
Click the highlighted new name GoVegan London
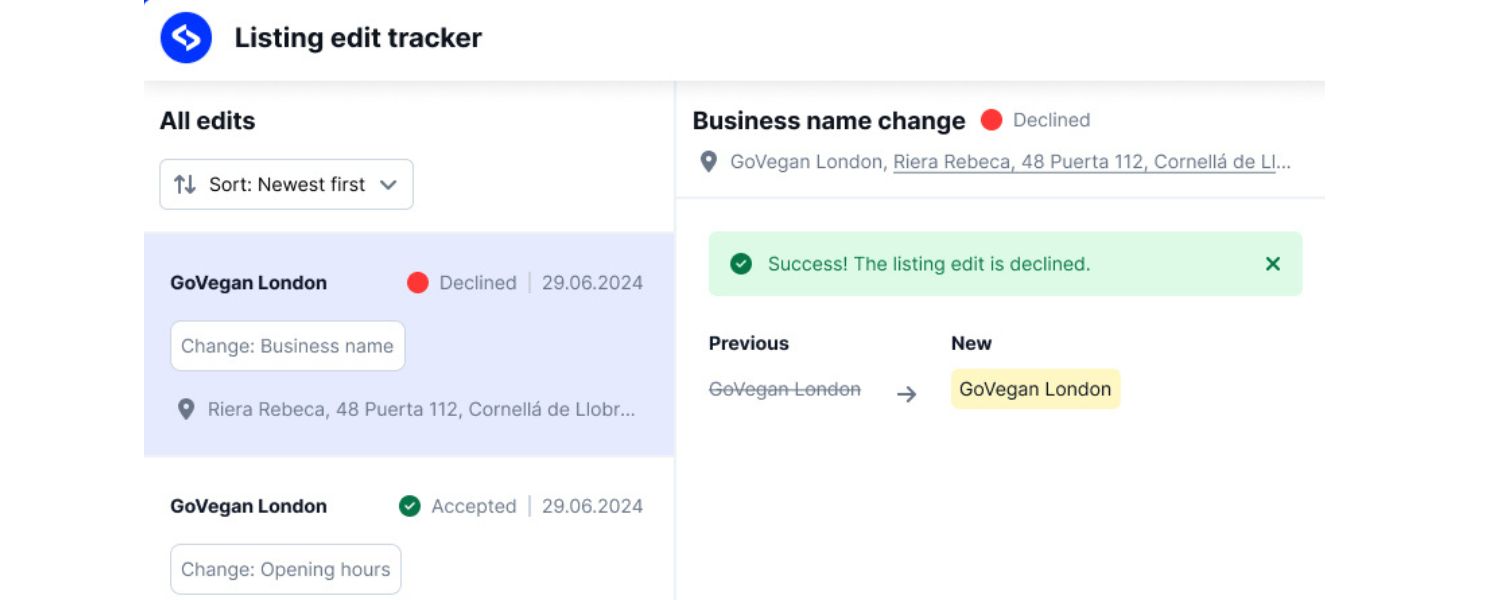(x=1034, y=389)
